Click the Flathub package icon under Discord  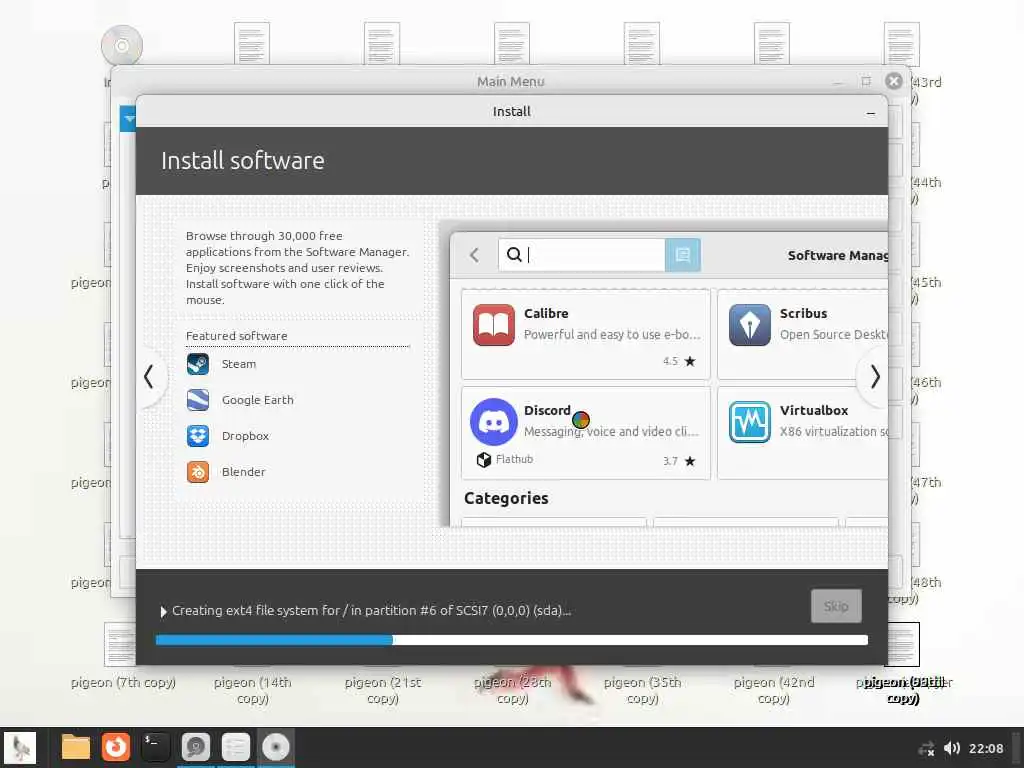click(x=483, y=460)
